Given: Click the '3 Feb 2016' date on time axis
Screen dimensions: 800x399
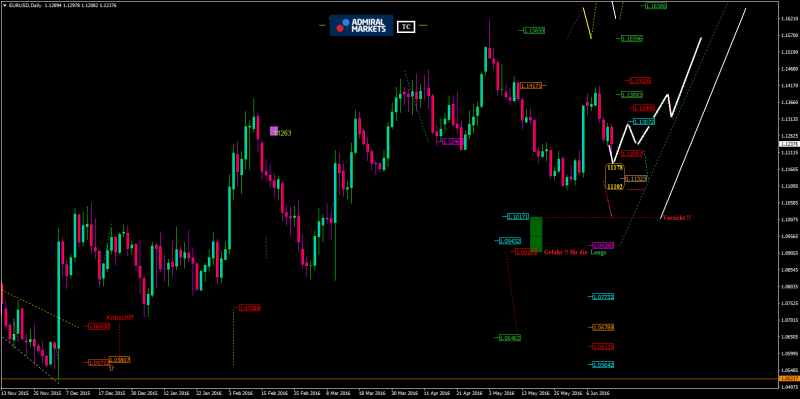Looking at the screenshot, I should (241, 393).
